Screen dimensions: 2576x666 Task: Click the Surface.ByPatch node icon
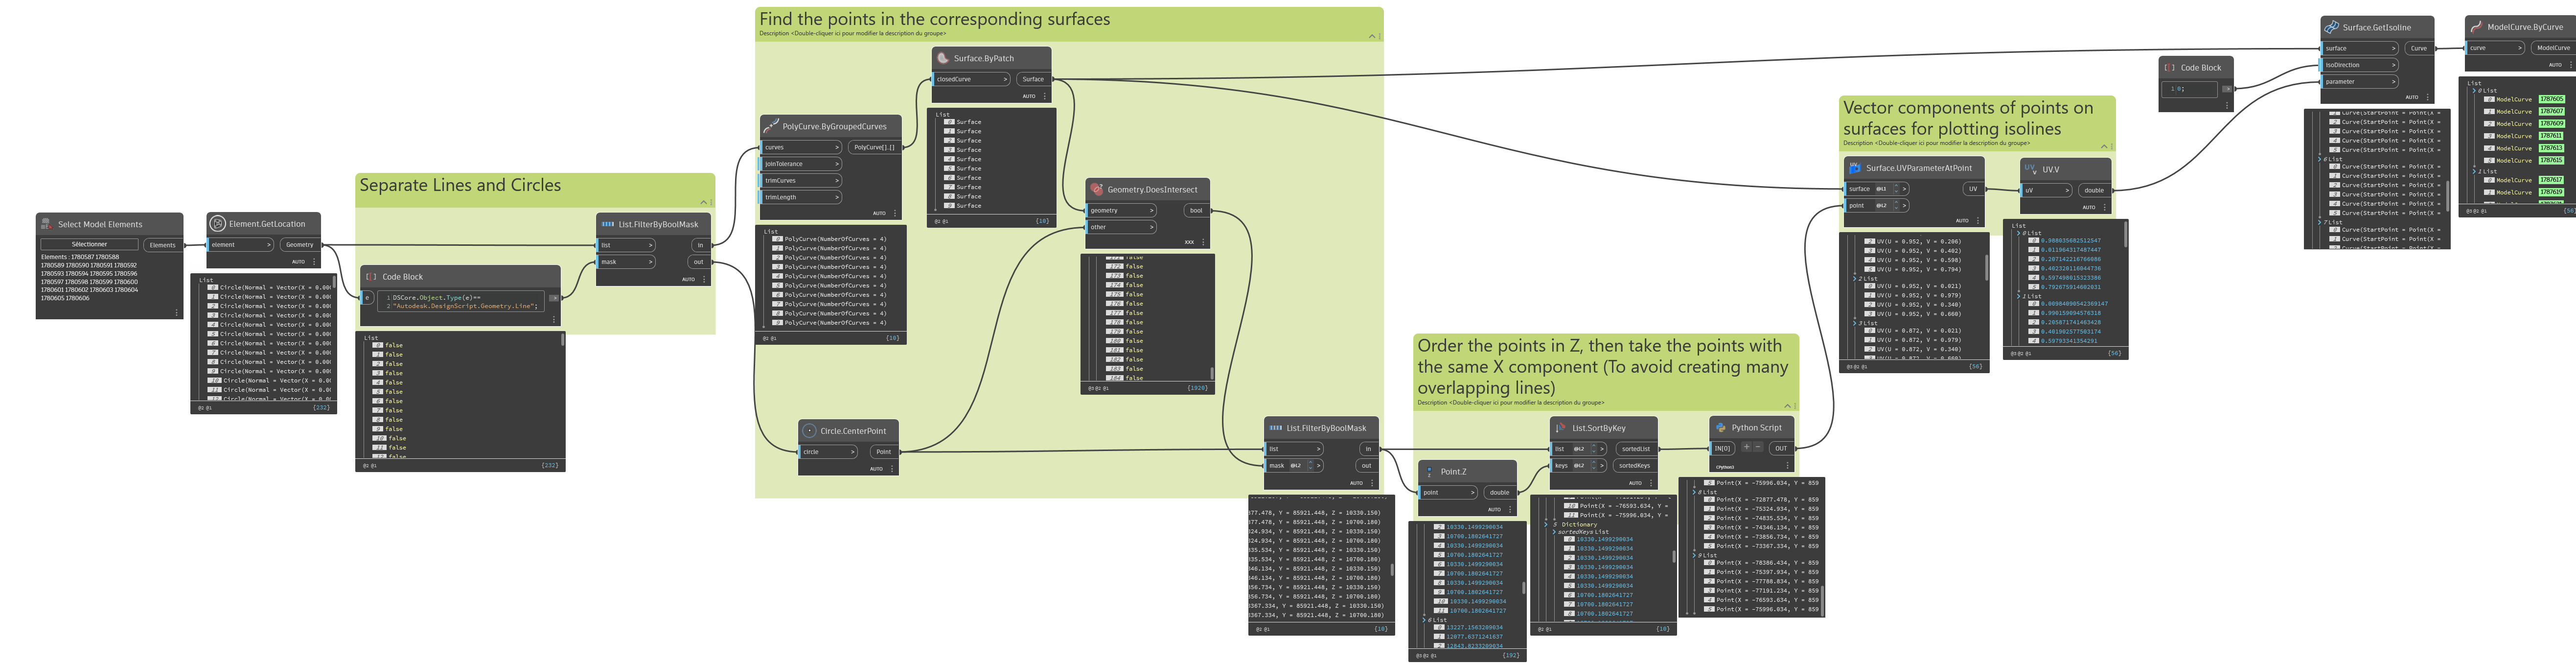pos(943,58)
